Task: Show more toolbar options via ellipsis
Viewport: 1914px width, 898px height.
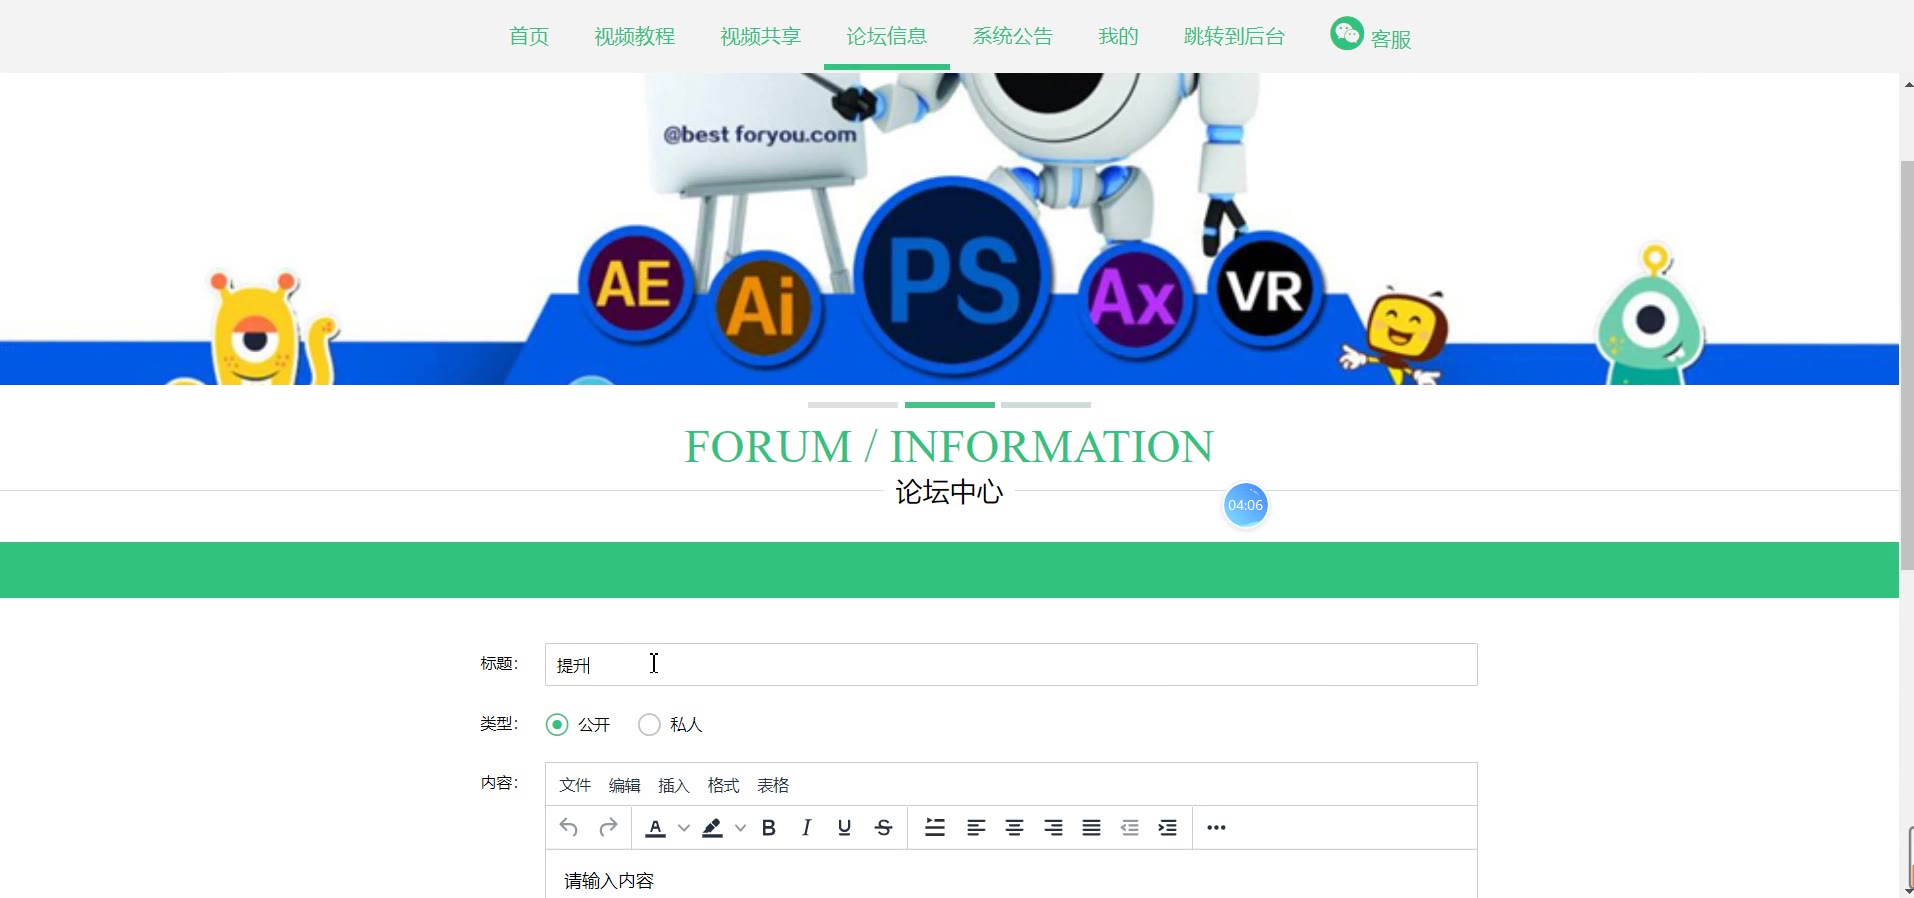Action: tap(1216, 828)
